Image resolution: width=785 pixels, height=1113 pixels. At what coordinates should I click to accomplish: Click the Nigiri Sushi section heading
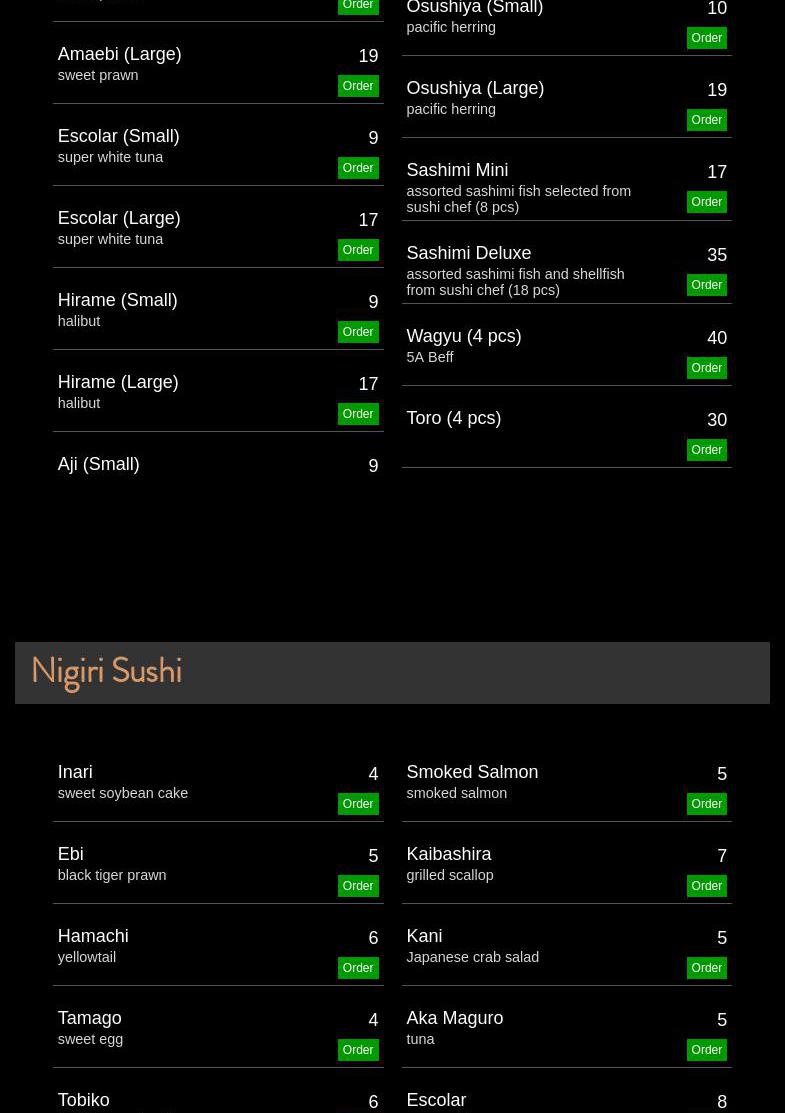tap(107, 672)
